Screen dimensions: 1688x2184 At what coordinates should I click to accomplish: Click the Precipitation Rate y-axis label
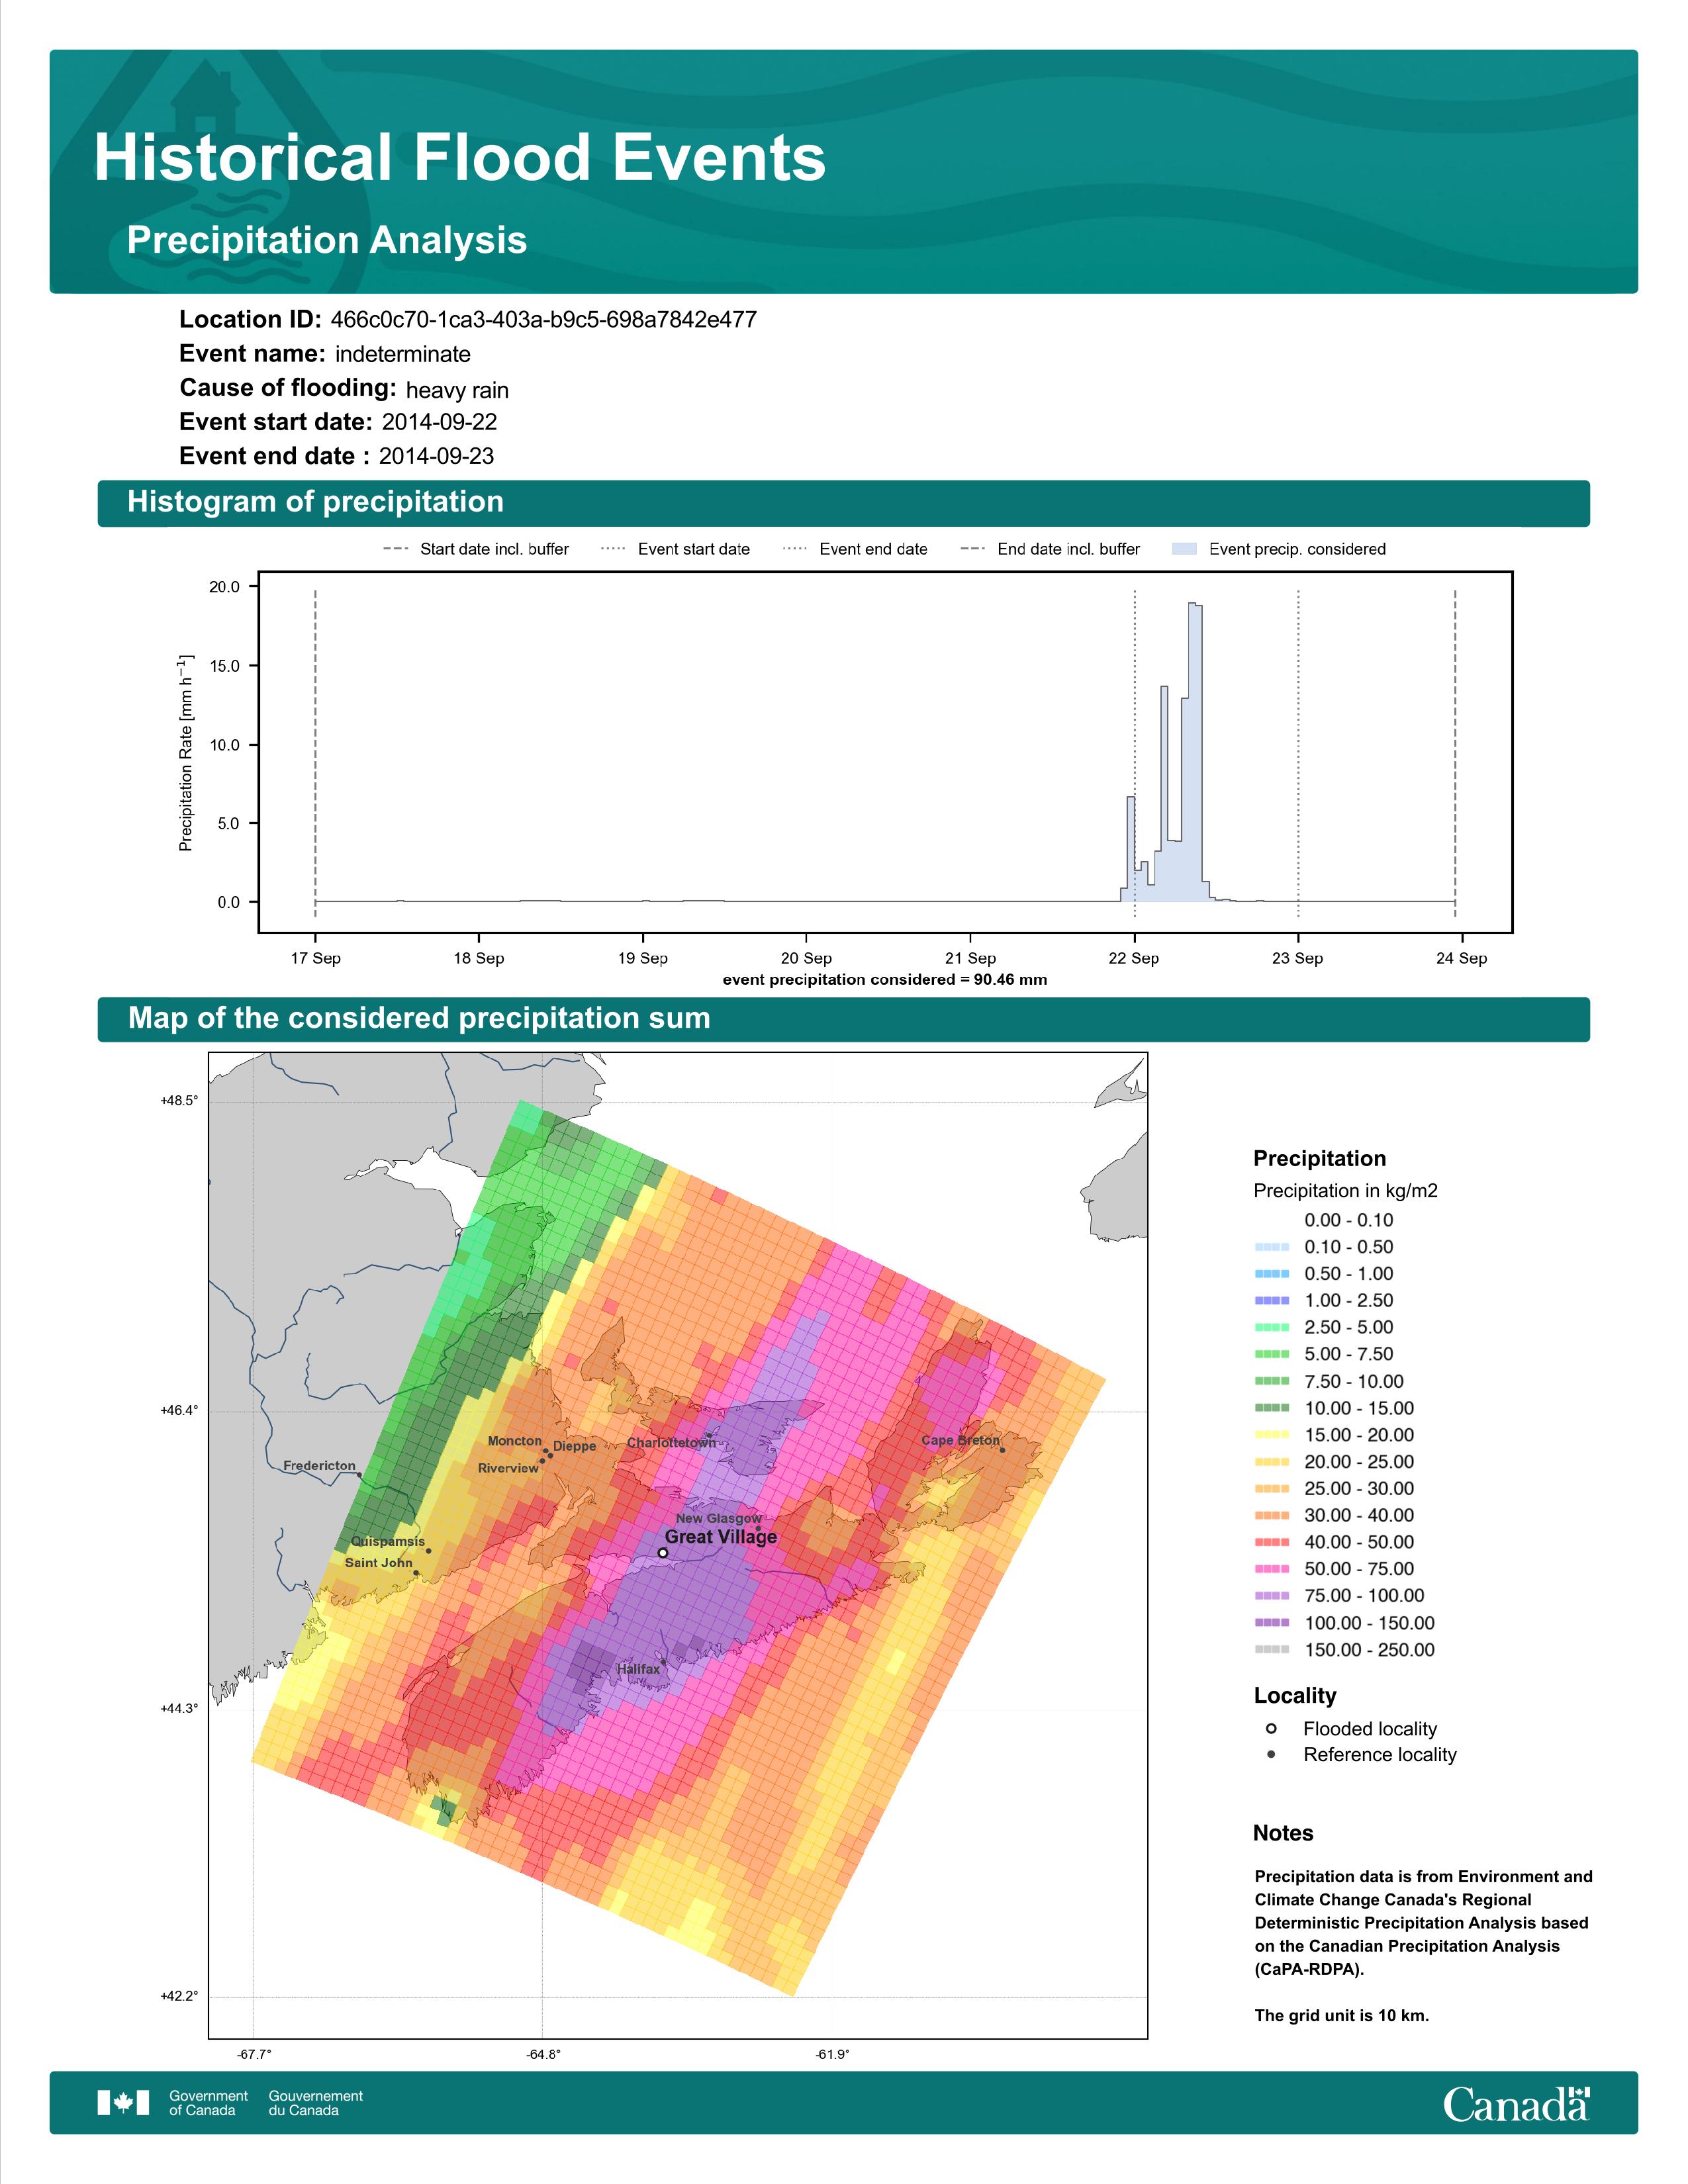[186, 753]
